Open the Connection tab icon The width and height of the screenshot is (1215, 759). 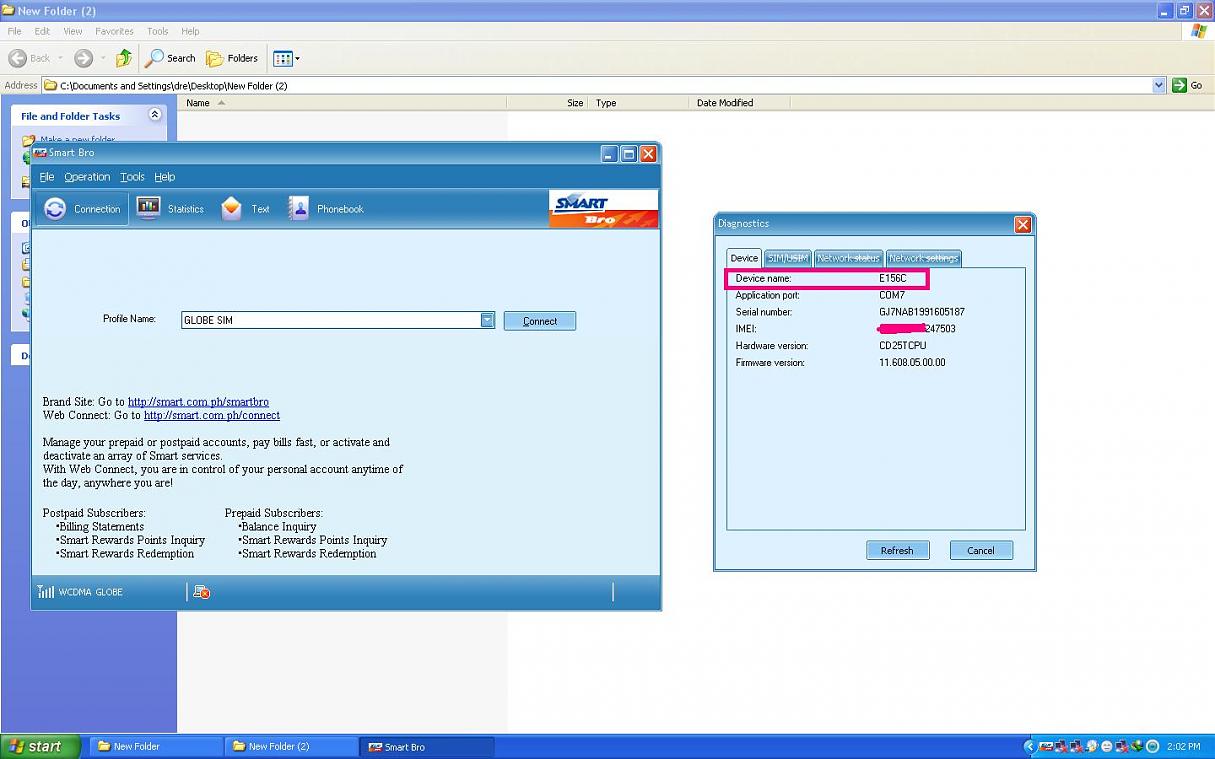pyautogui.click(x=55, y=209)
